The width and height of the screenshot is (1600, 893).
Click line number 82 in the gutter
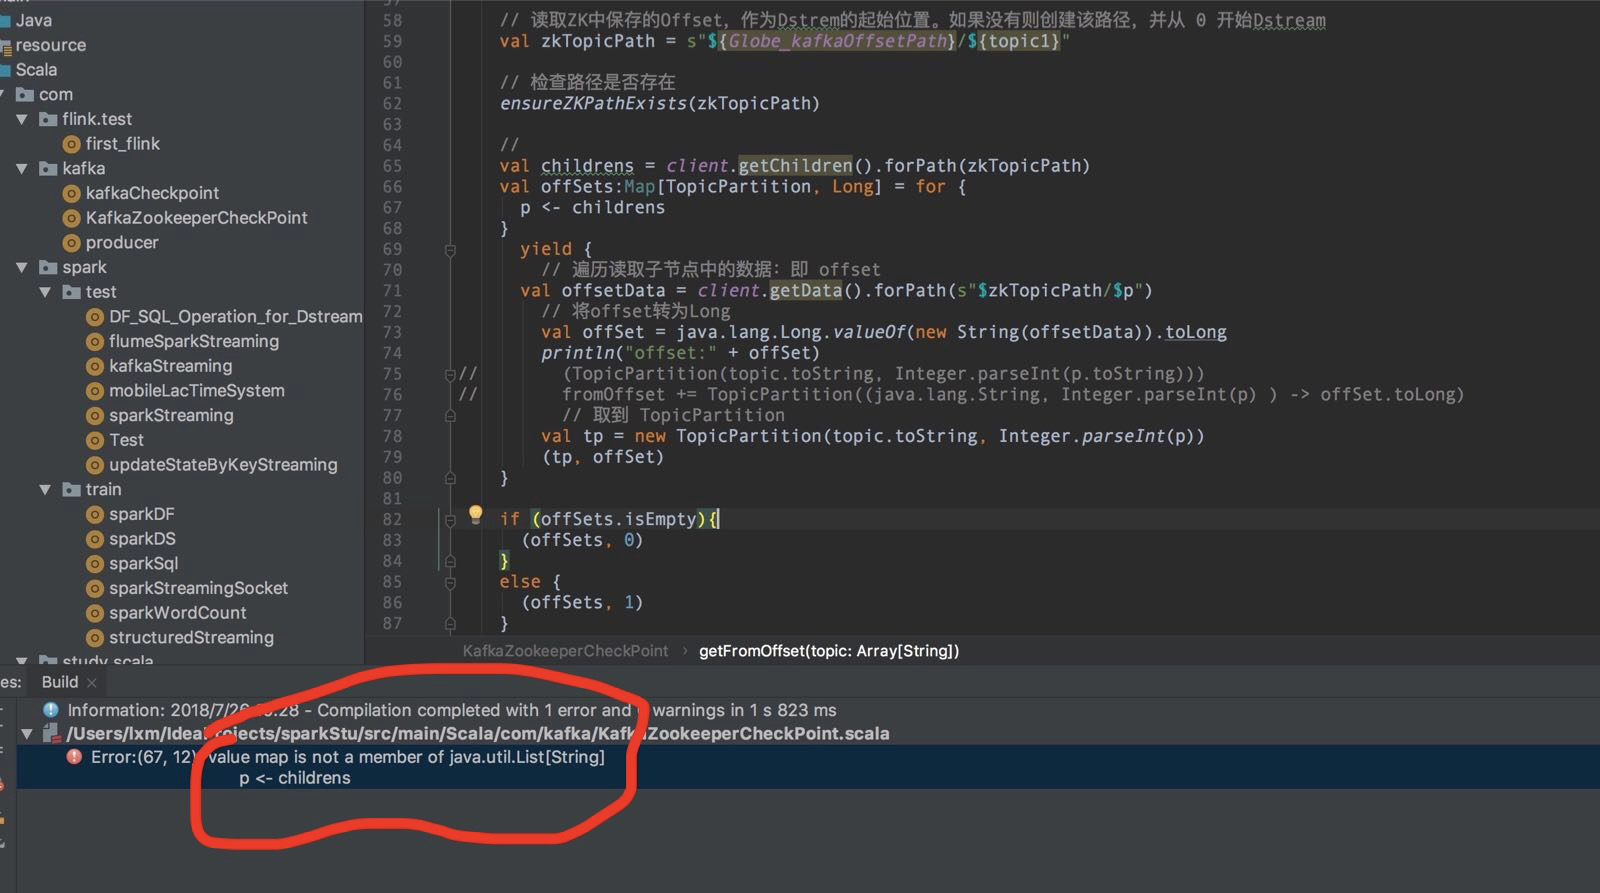coord(392,520)
